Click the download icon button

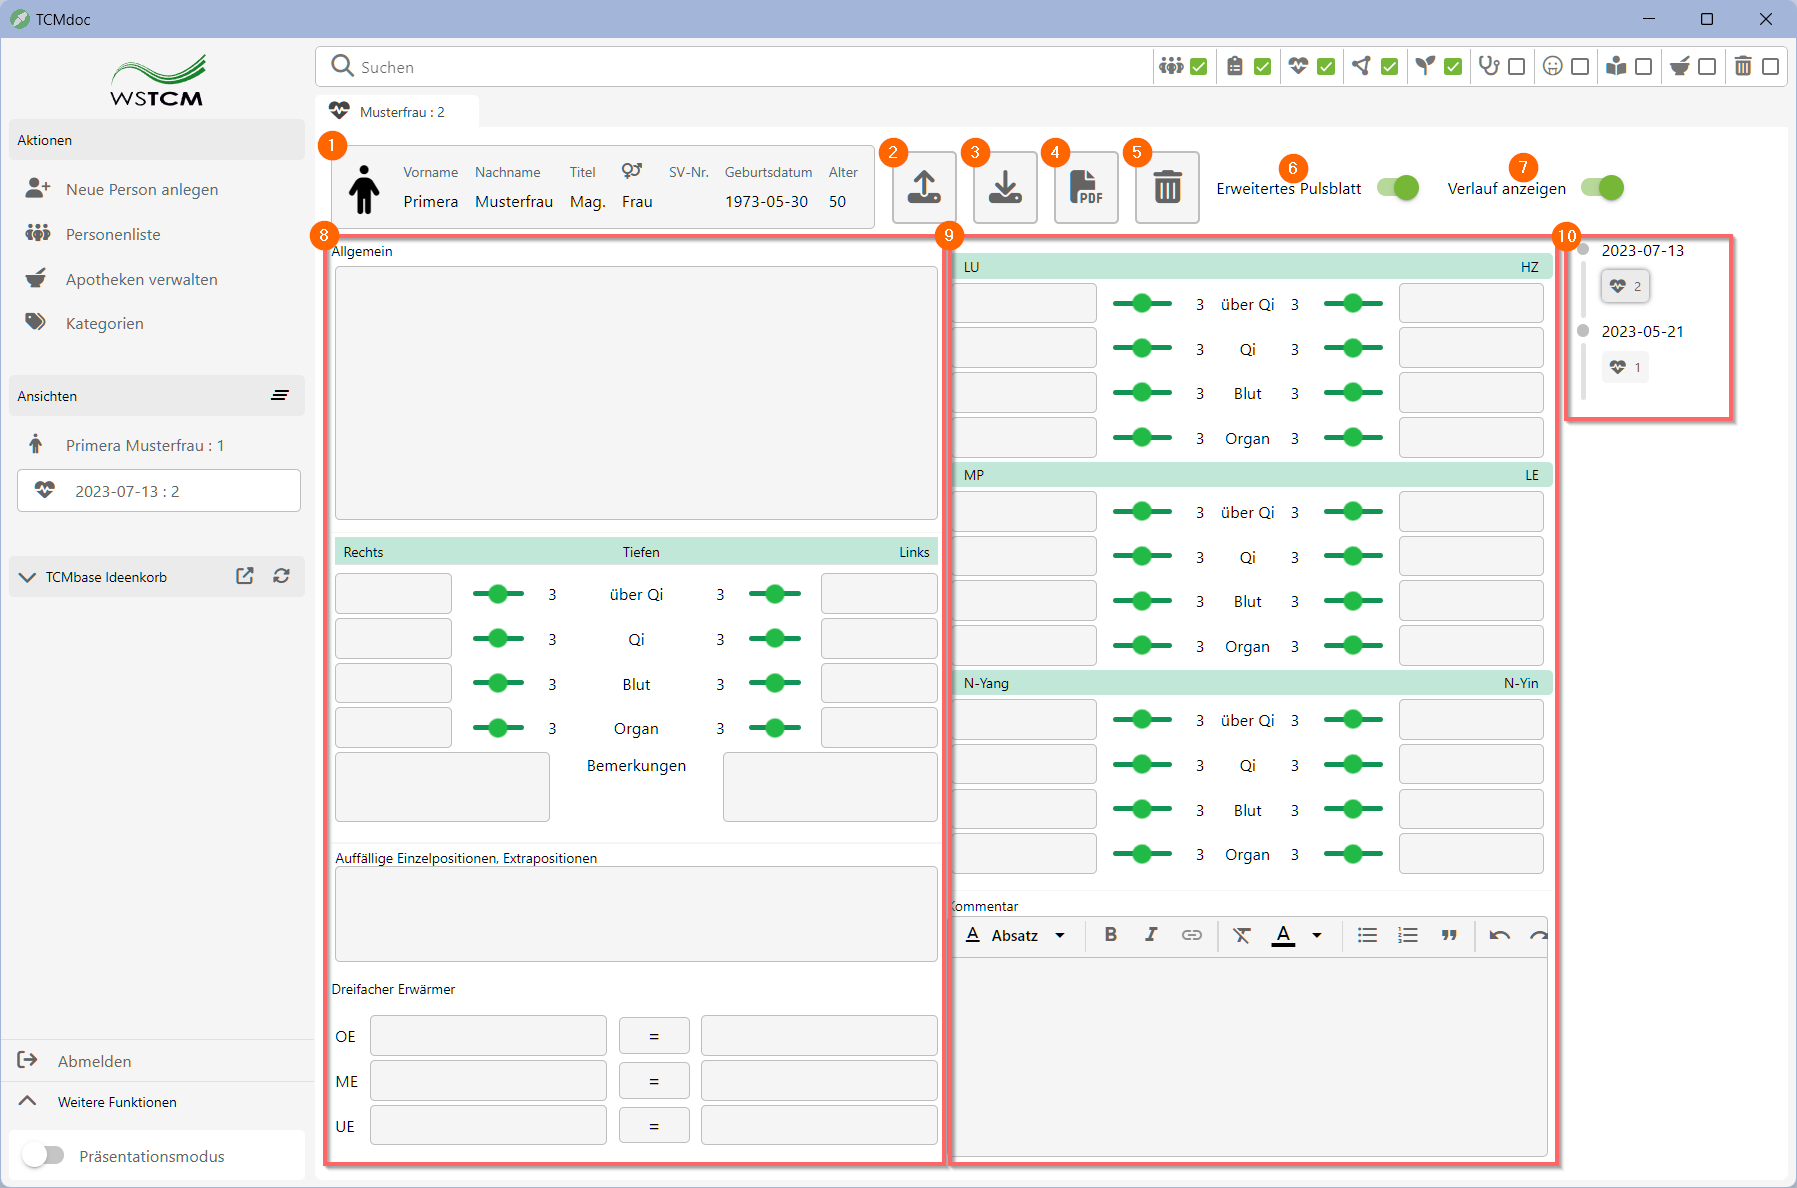[x=1005, y=188]
